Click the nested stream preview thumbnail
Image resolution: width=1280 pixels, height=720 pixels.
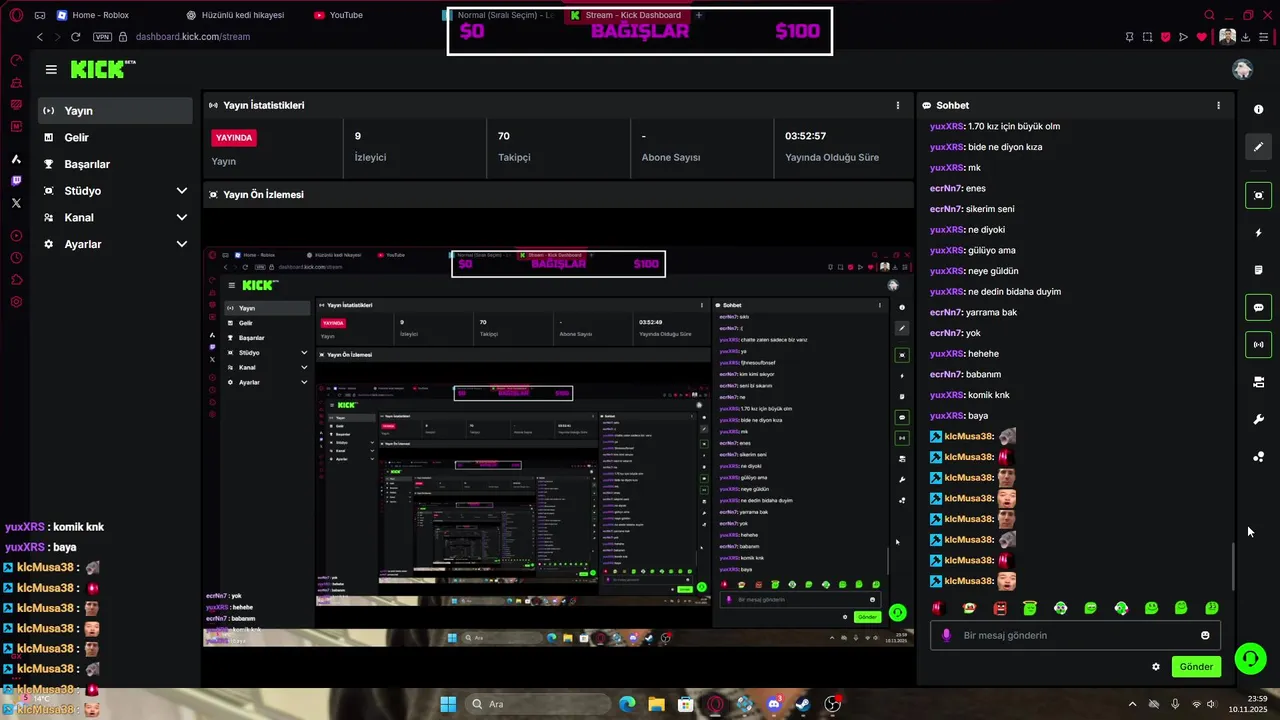[x=558, y=446]
